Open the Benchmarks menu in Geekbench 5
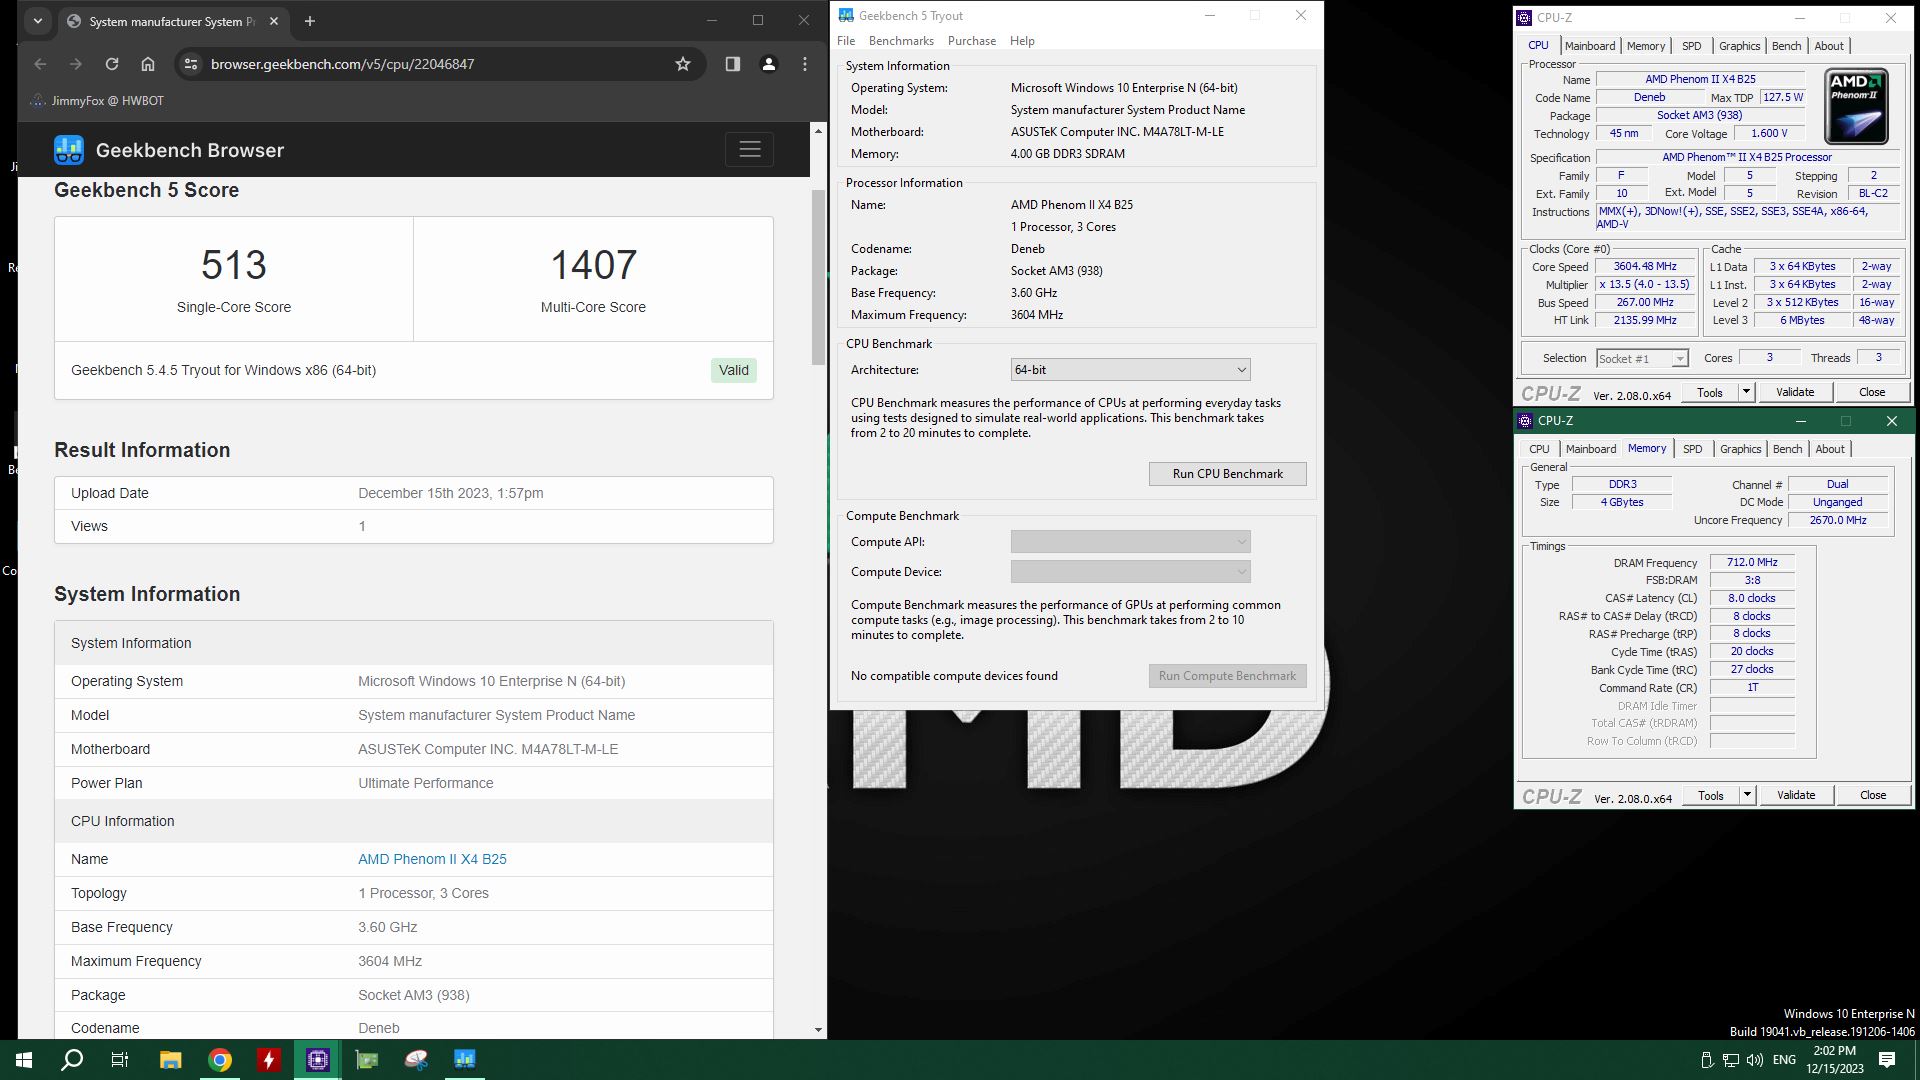This screenshot has height=1080, width=1920. pyautogui.click(x=901, y=41)
